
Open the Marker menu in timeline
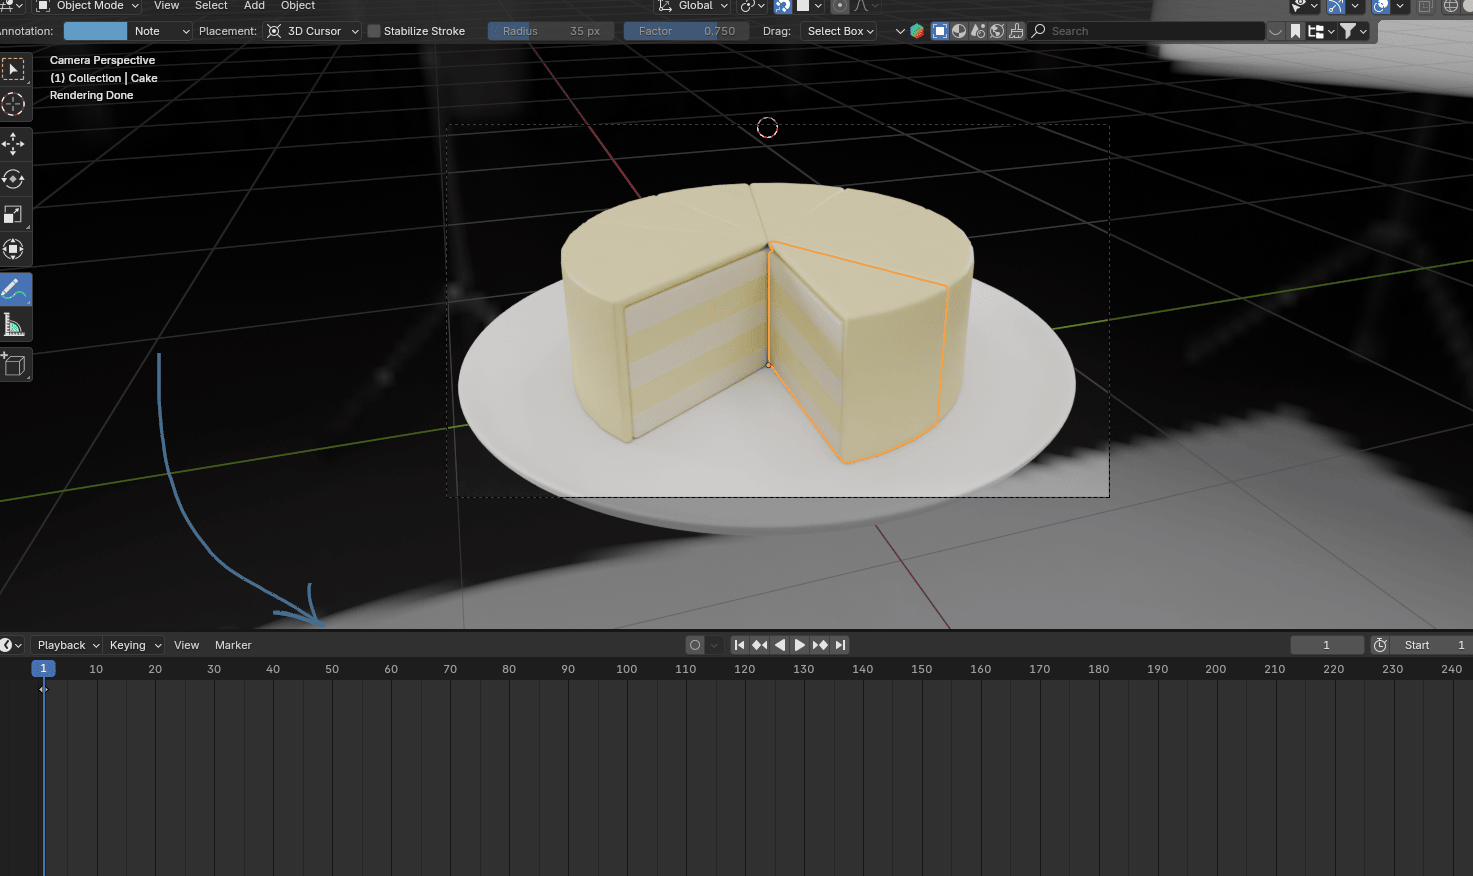click(x=233, y=645)
